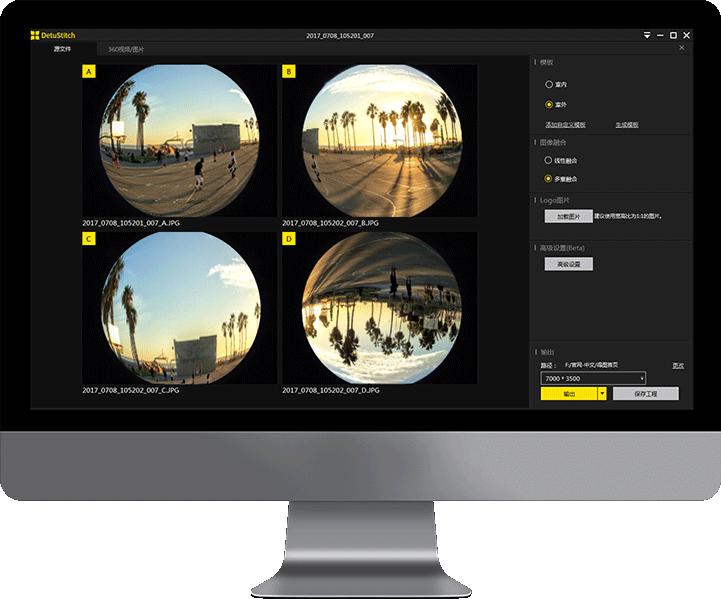Expand the 7000 * 3500 resolution dropdown

[593, 379]
